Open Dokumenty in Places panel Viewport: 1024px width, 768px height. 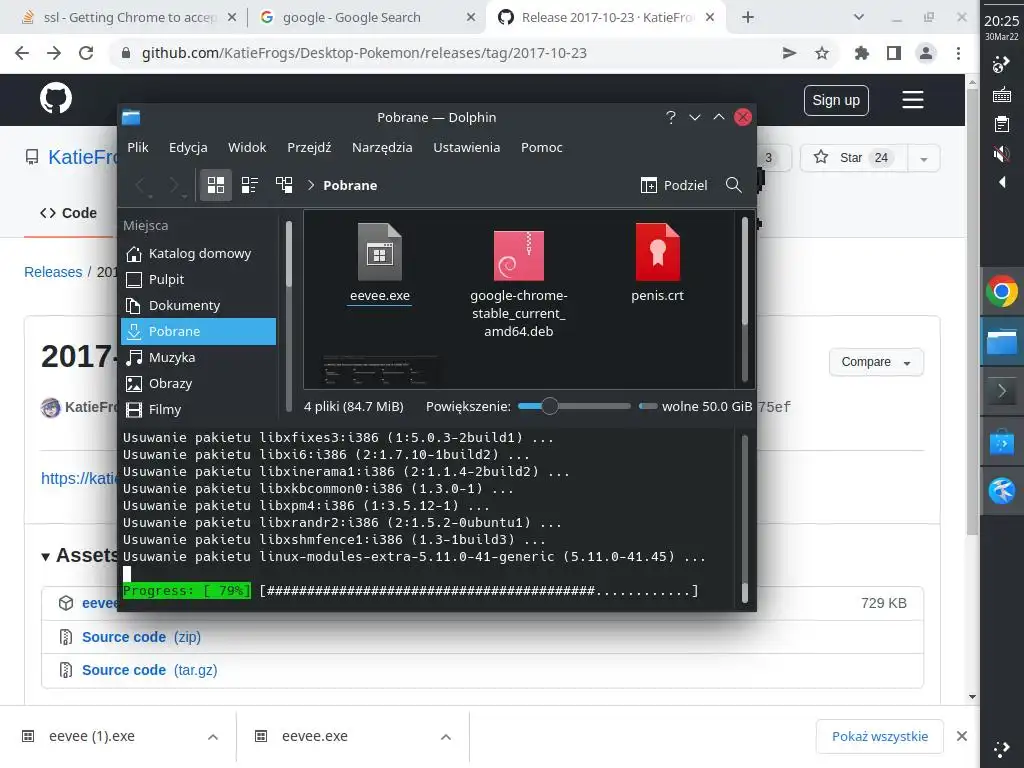coord(199,306)
